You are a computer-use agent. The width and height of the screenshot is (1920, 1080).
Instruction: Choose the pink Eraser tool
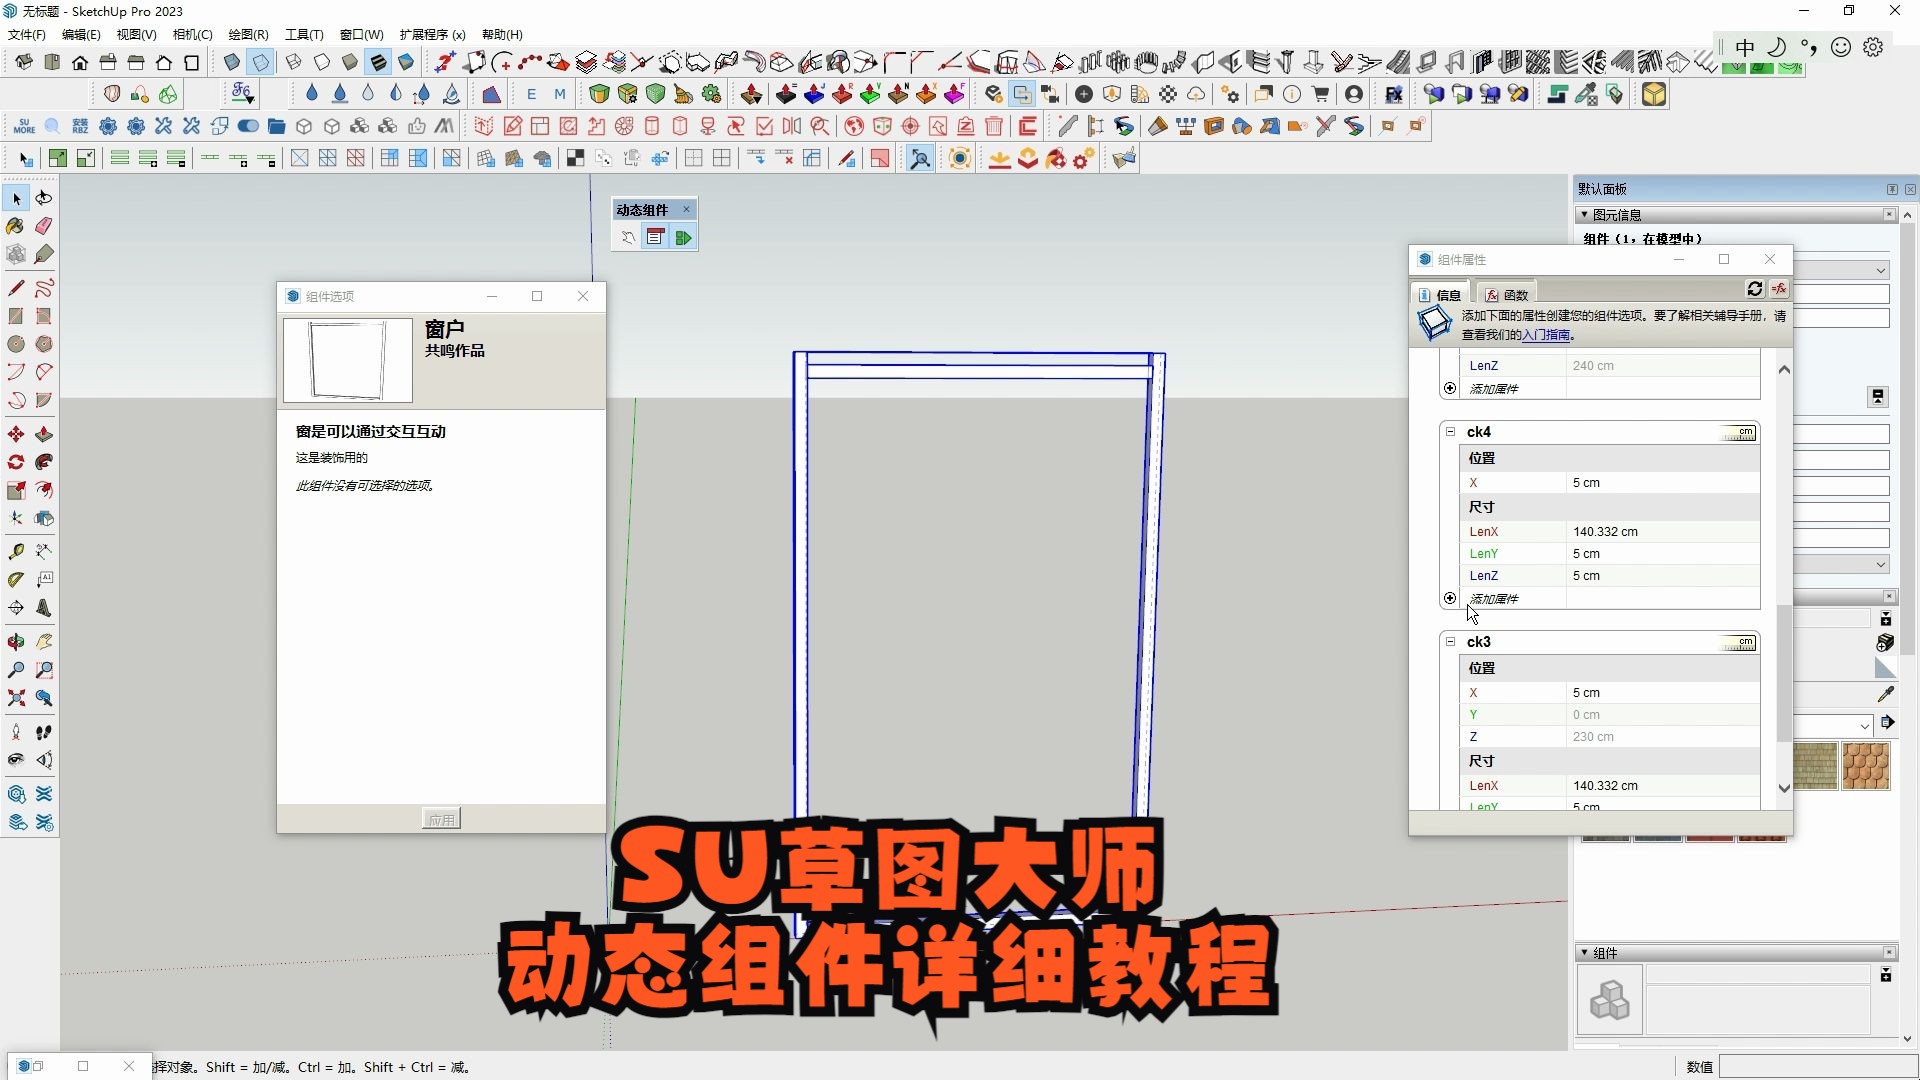pyautogui.click(x=44, y=226)
